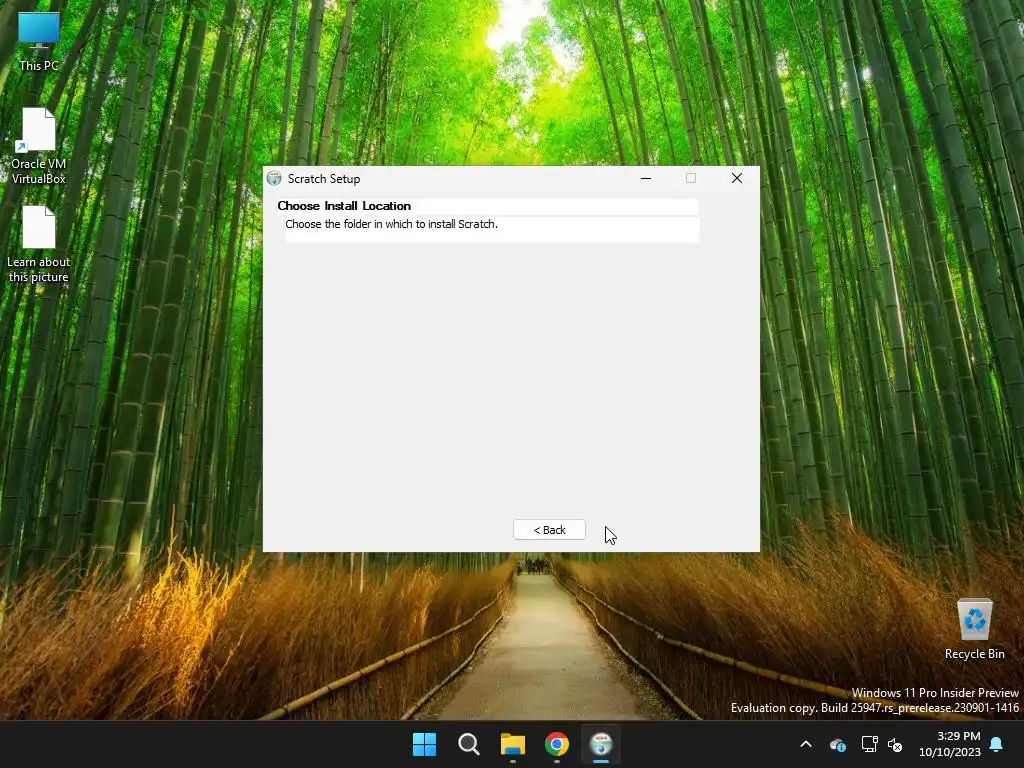Image resolution: width=1024 pixels, height=768 pixels.
Task: Open the Windows Start menu
Action: 424,744
